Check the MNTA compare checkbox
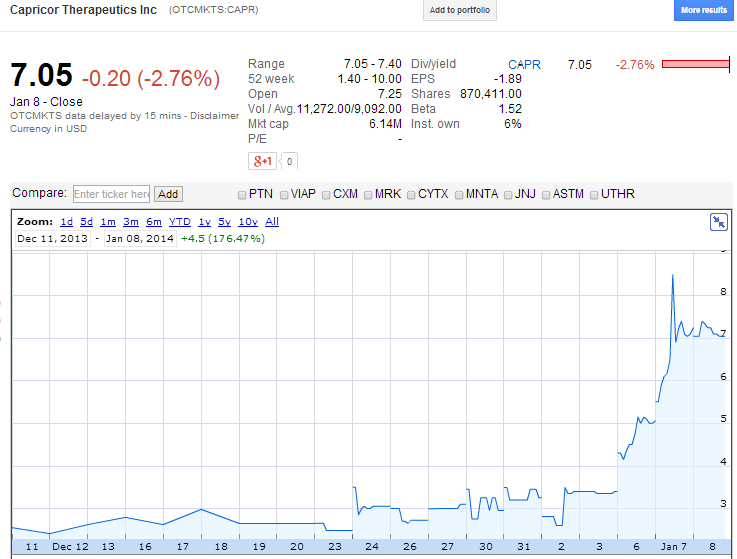 coord(459,195)
